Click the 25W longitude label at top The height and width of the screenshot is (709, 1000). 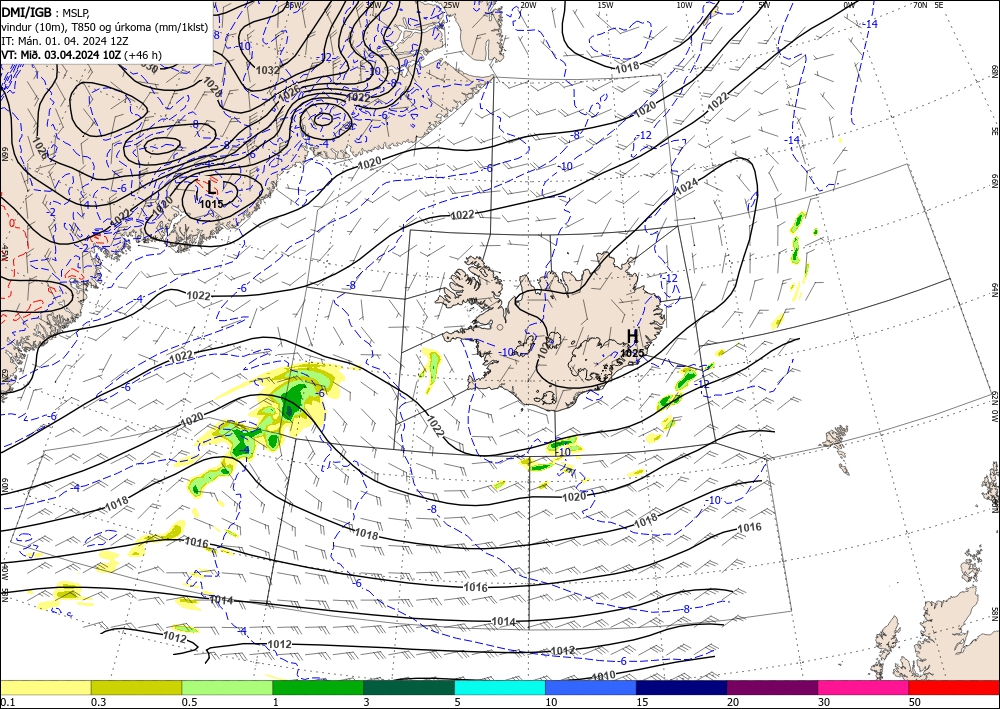(451, 5)
